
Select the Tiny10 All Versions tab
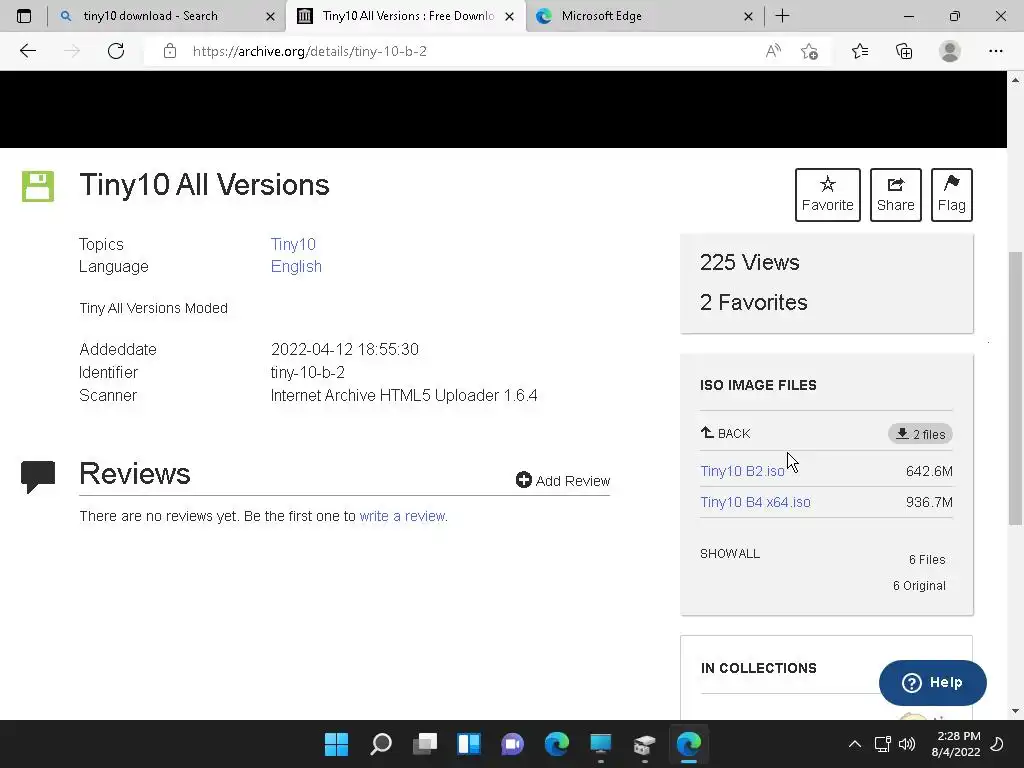click(408, 16)
